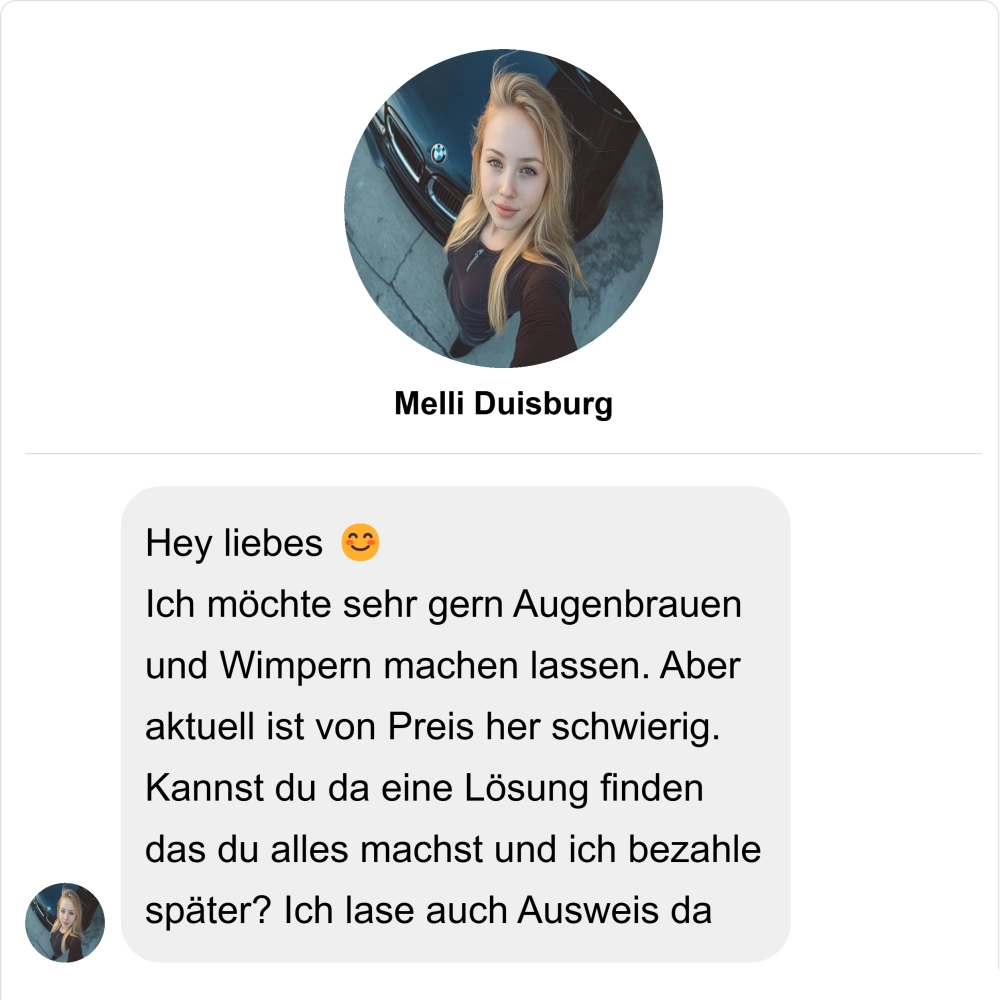Click the BMW logo in profile photo
This screenshot has width=1000, height=1000.
point(439,153)
